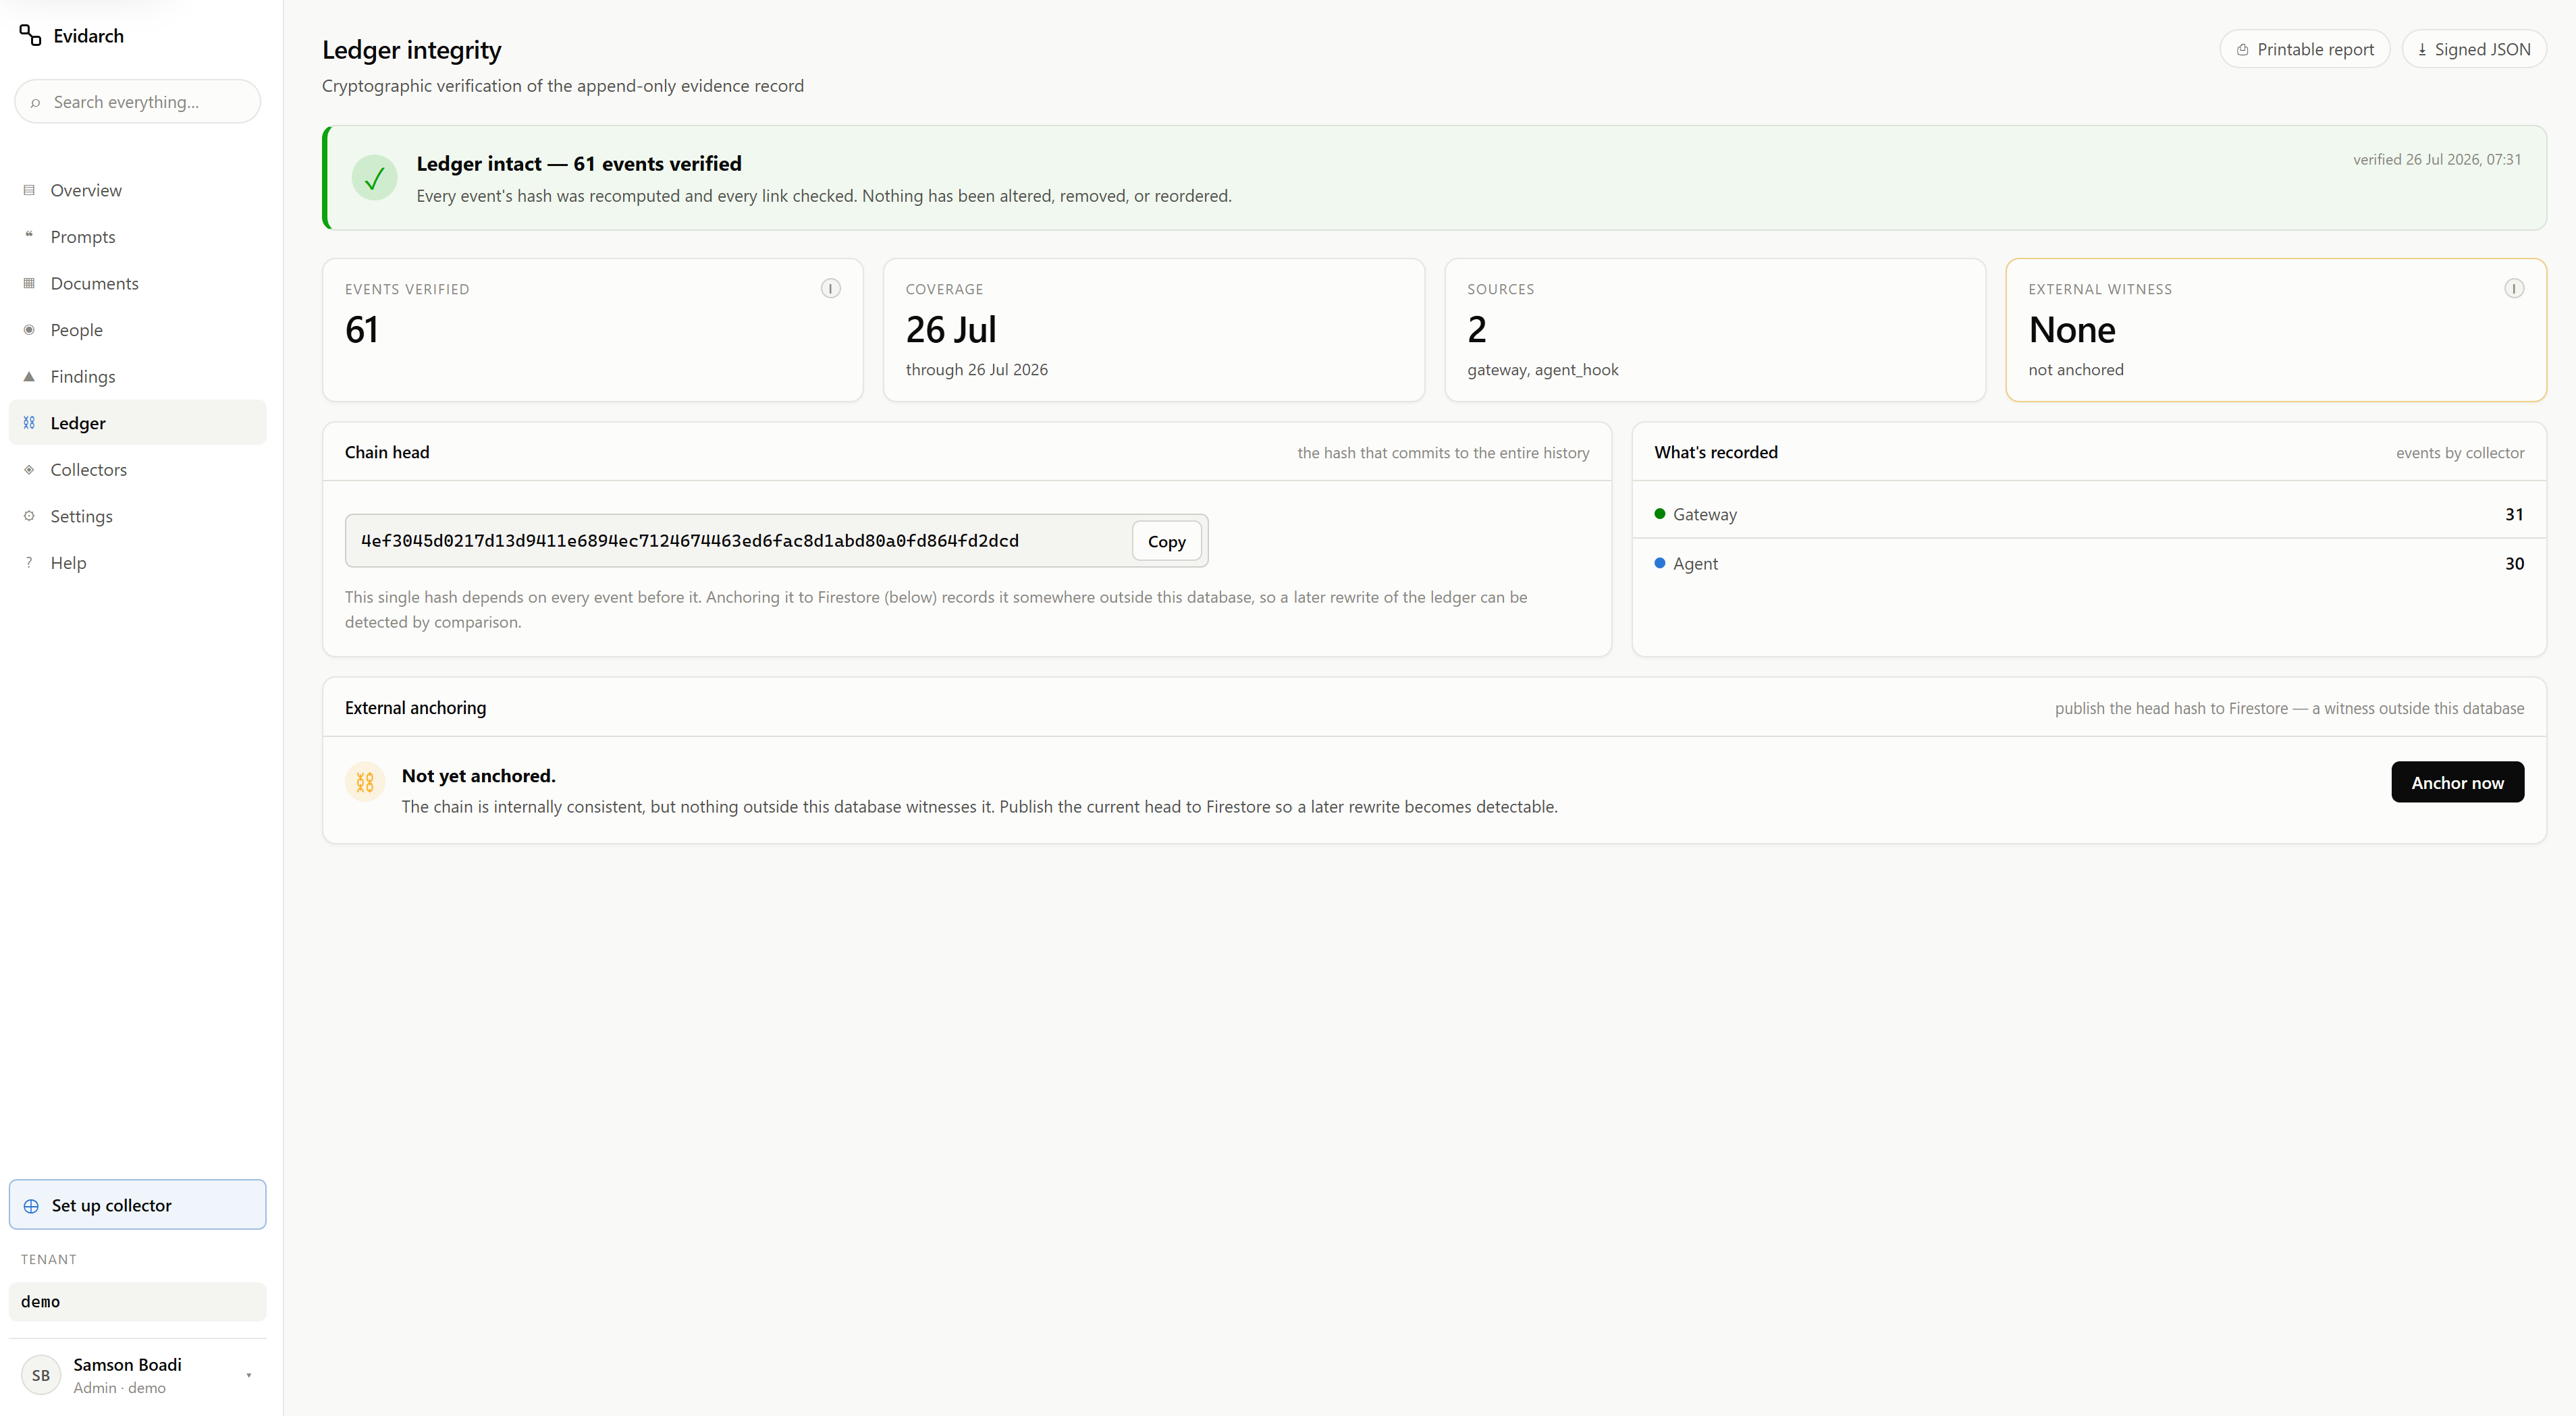Viewport: 2576px width, 1416px height.
Task: Download the Signed JSON
Action: click(2474, 49)
